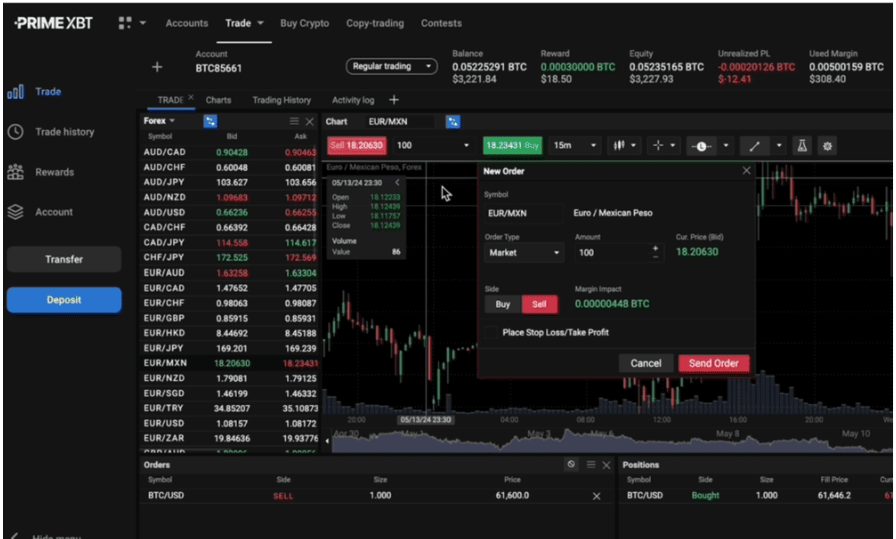Open the Order Type Market dropdown
Viewport: 896px width, 539px height.
coord(523,253)
